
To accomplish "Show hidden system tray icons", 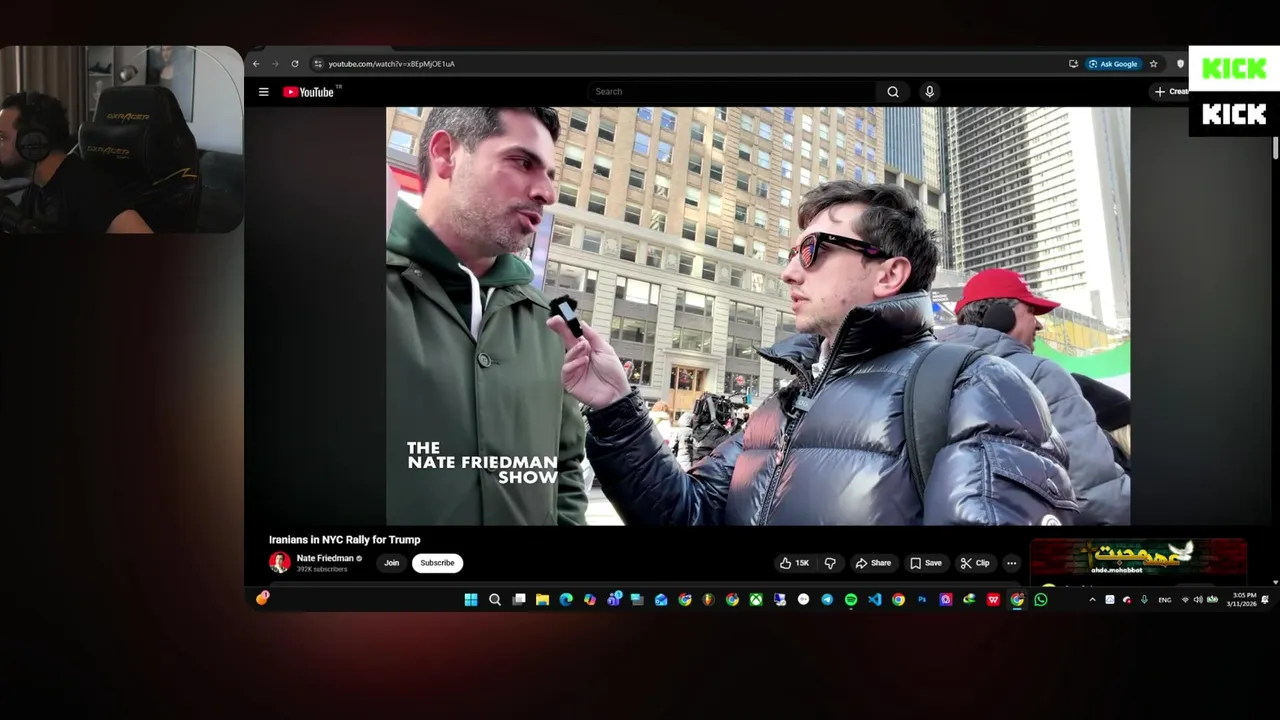I will pos(1092,600).
